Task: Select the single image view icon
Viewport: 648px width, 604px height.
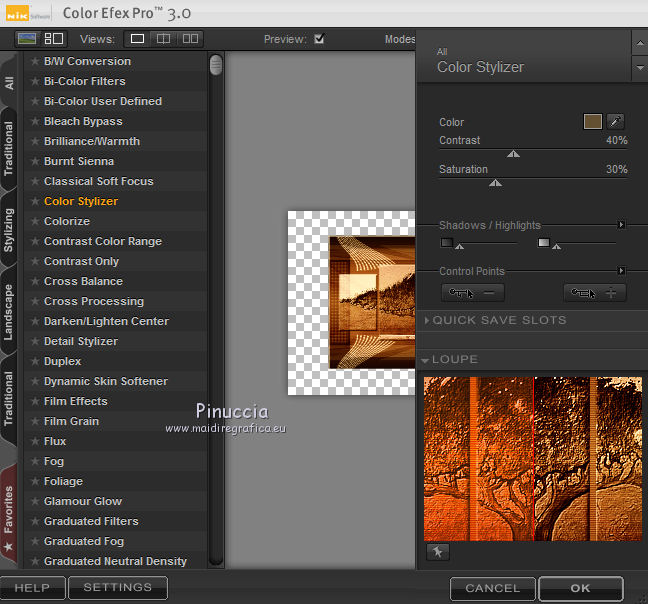Action: click(x=137, y=39)
